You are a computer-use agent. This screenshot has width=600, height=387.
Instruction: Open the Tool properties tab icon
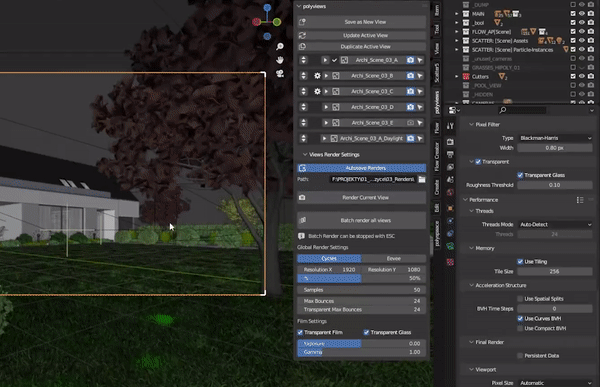[450, 126]
